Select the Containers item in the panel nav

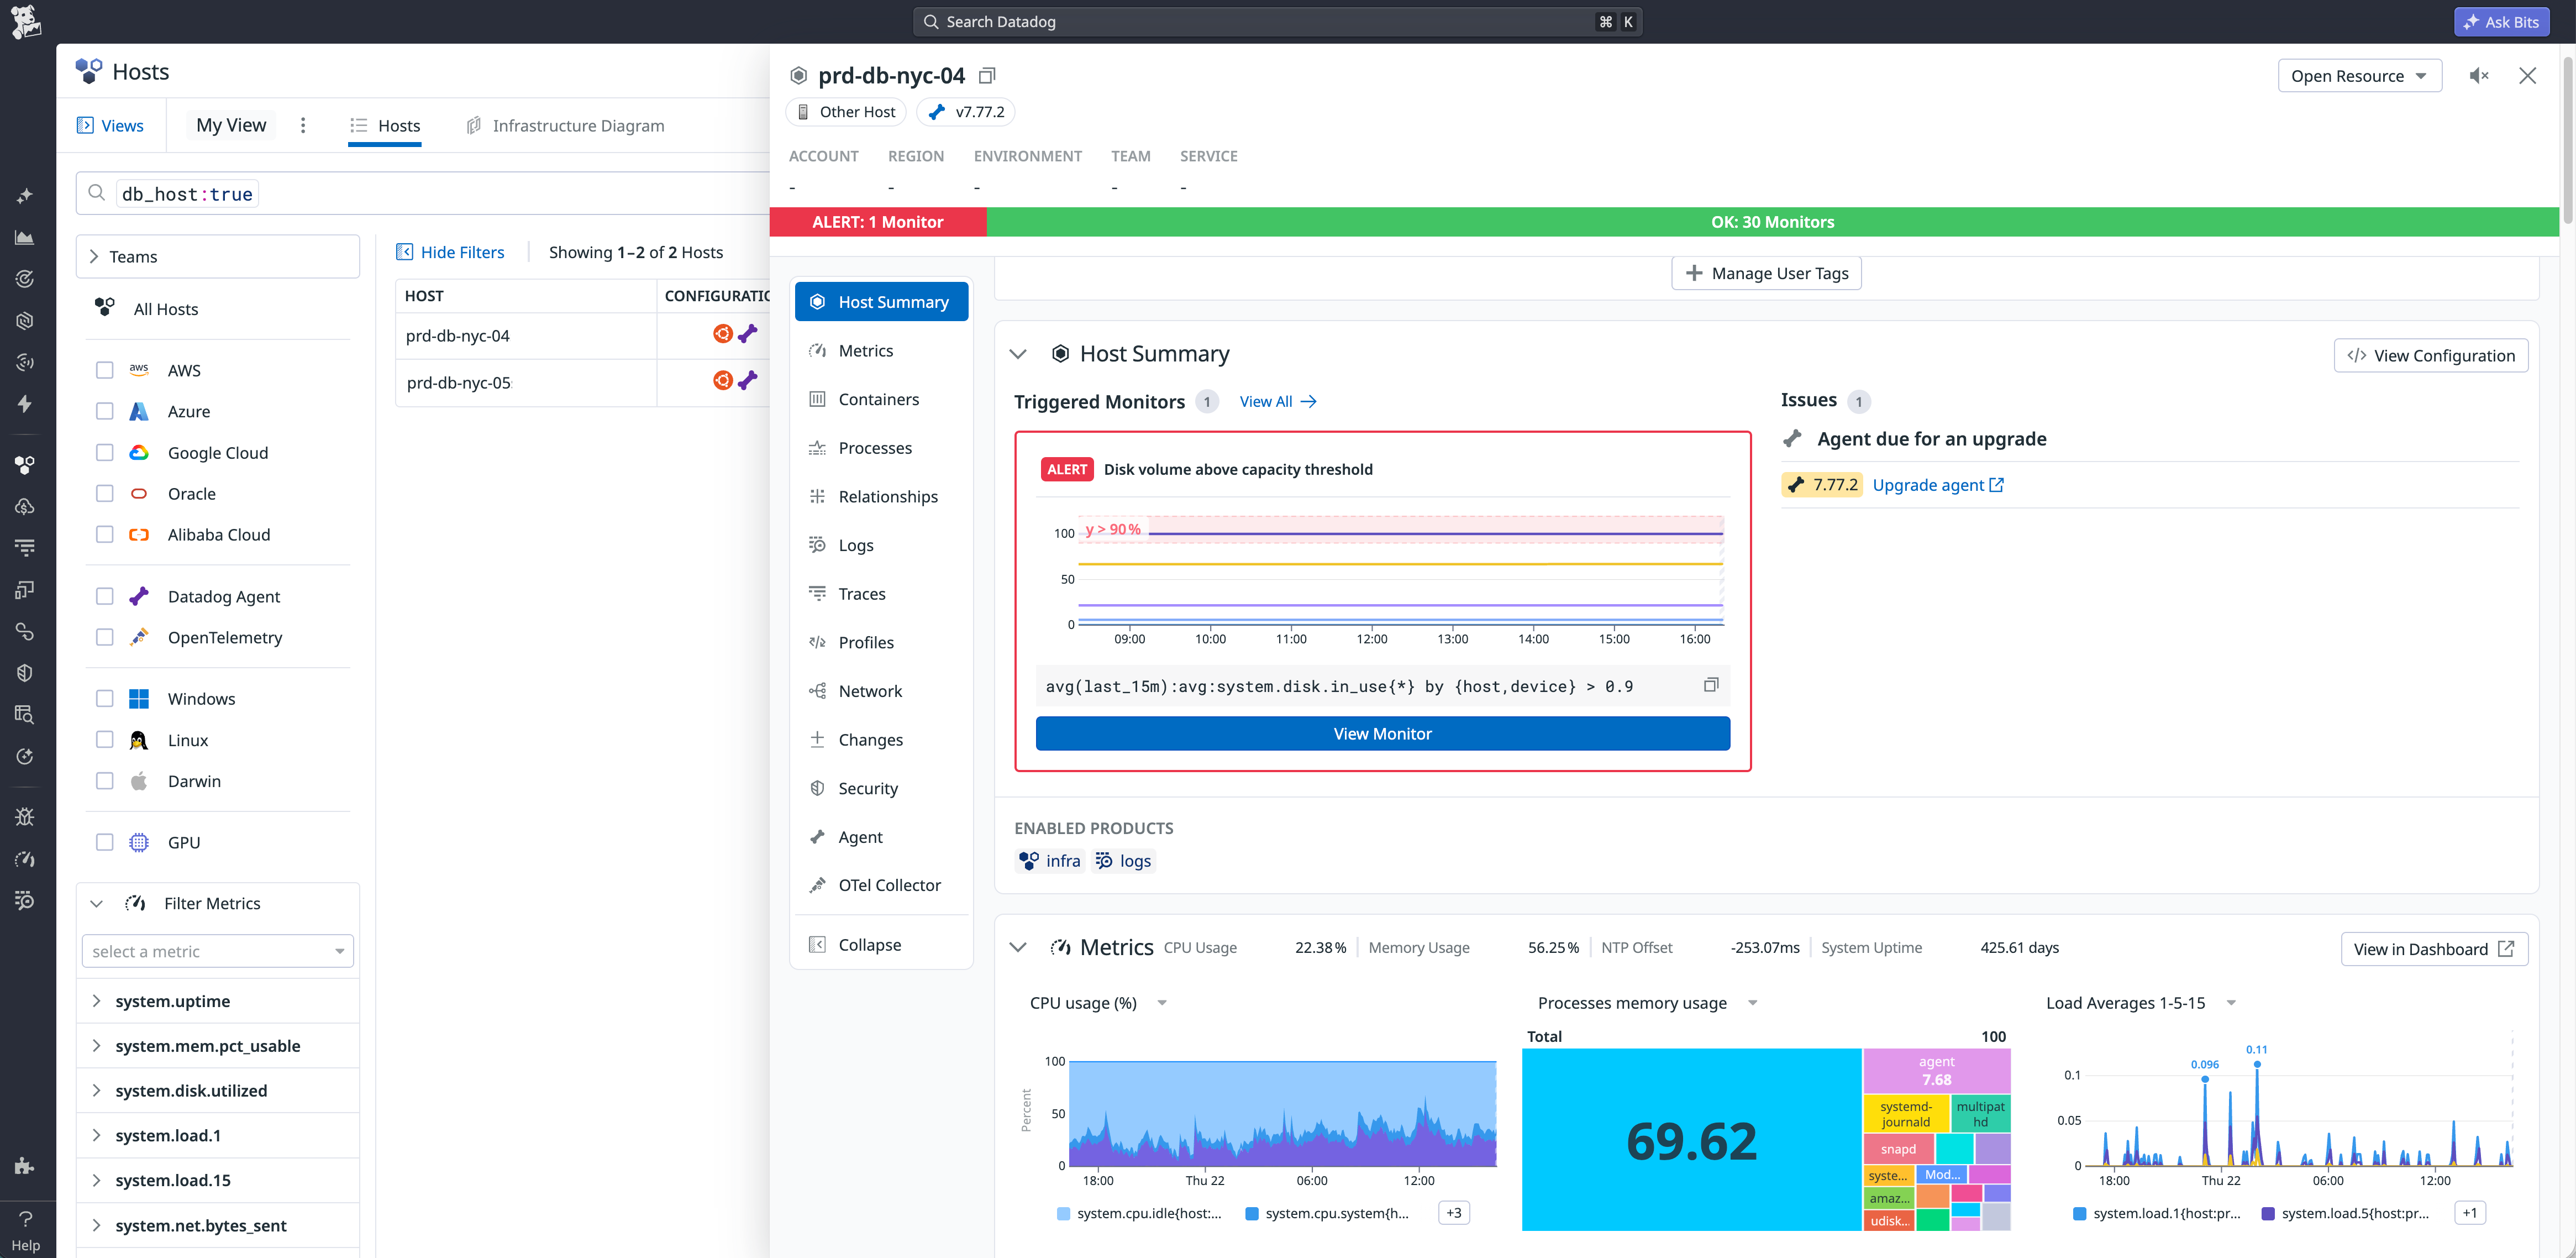pyautogui.click(x=881, y=399)
